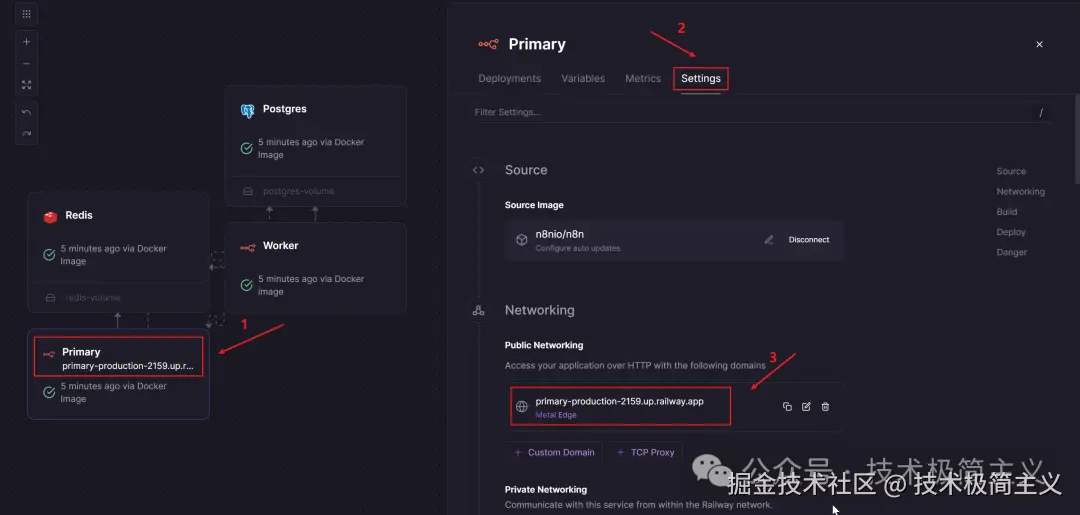Click the Networking section node icon
Viewport: 1080px width, 515px height.
[x=478, y=311]
